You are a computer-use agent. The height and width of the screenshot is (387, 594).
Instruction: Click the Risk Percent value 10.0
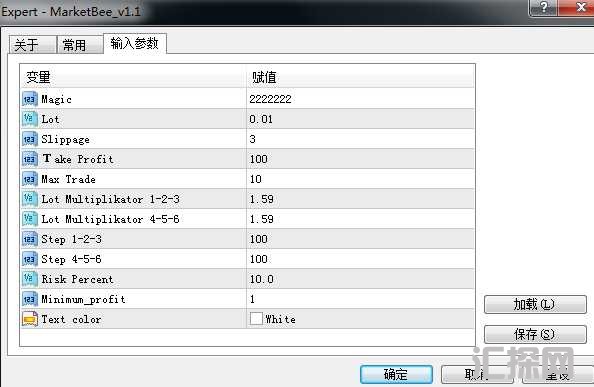pyautogui.click(x=261, y=279)
